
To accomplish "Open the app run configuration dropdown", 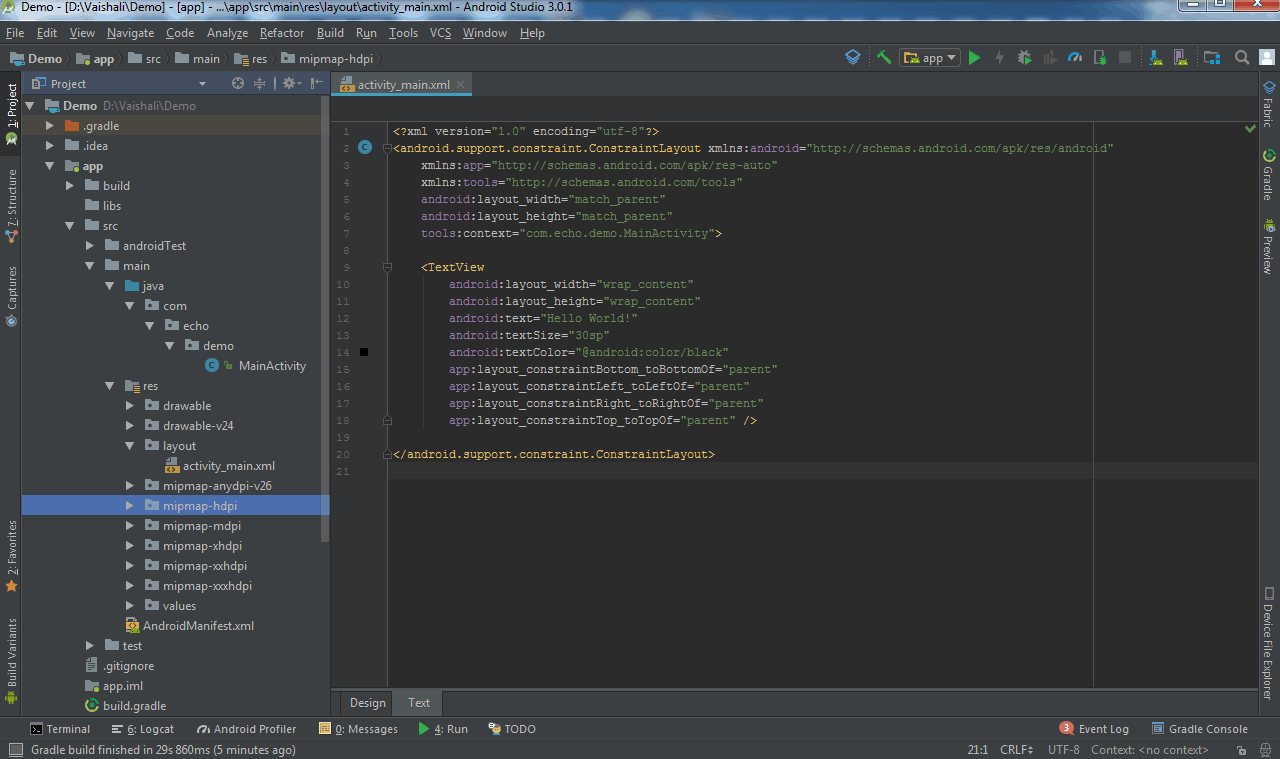I will click(x=930, y=58).
